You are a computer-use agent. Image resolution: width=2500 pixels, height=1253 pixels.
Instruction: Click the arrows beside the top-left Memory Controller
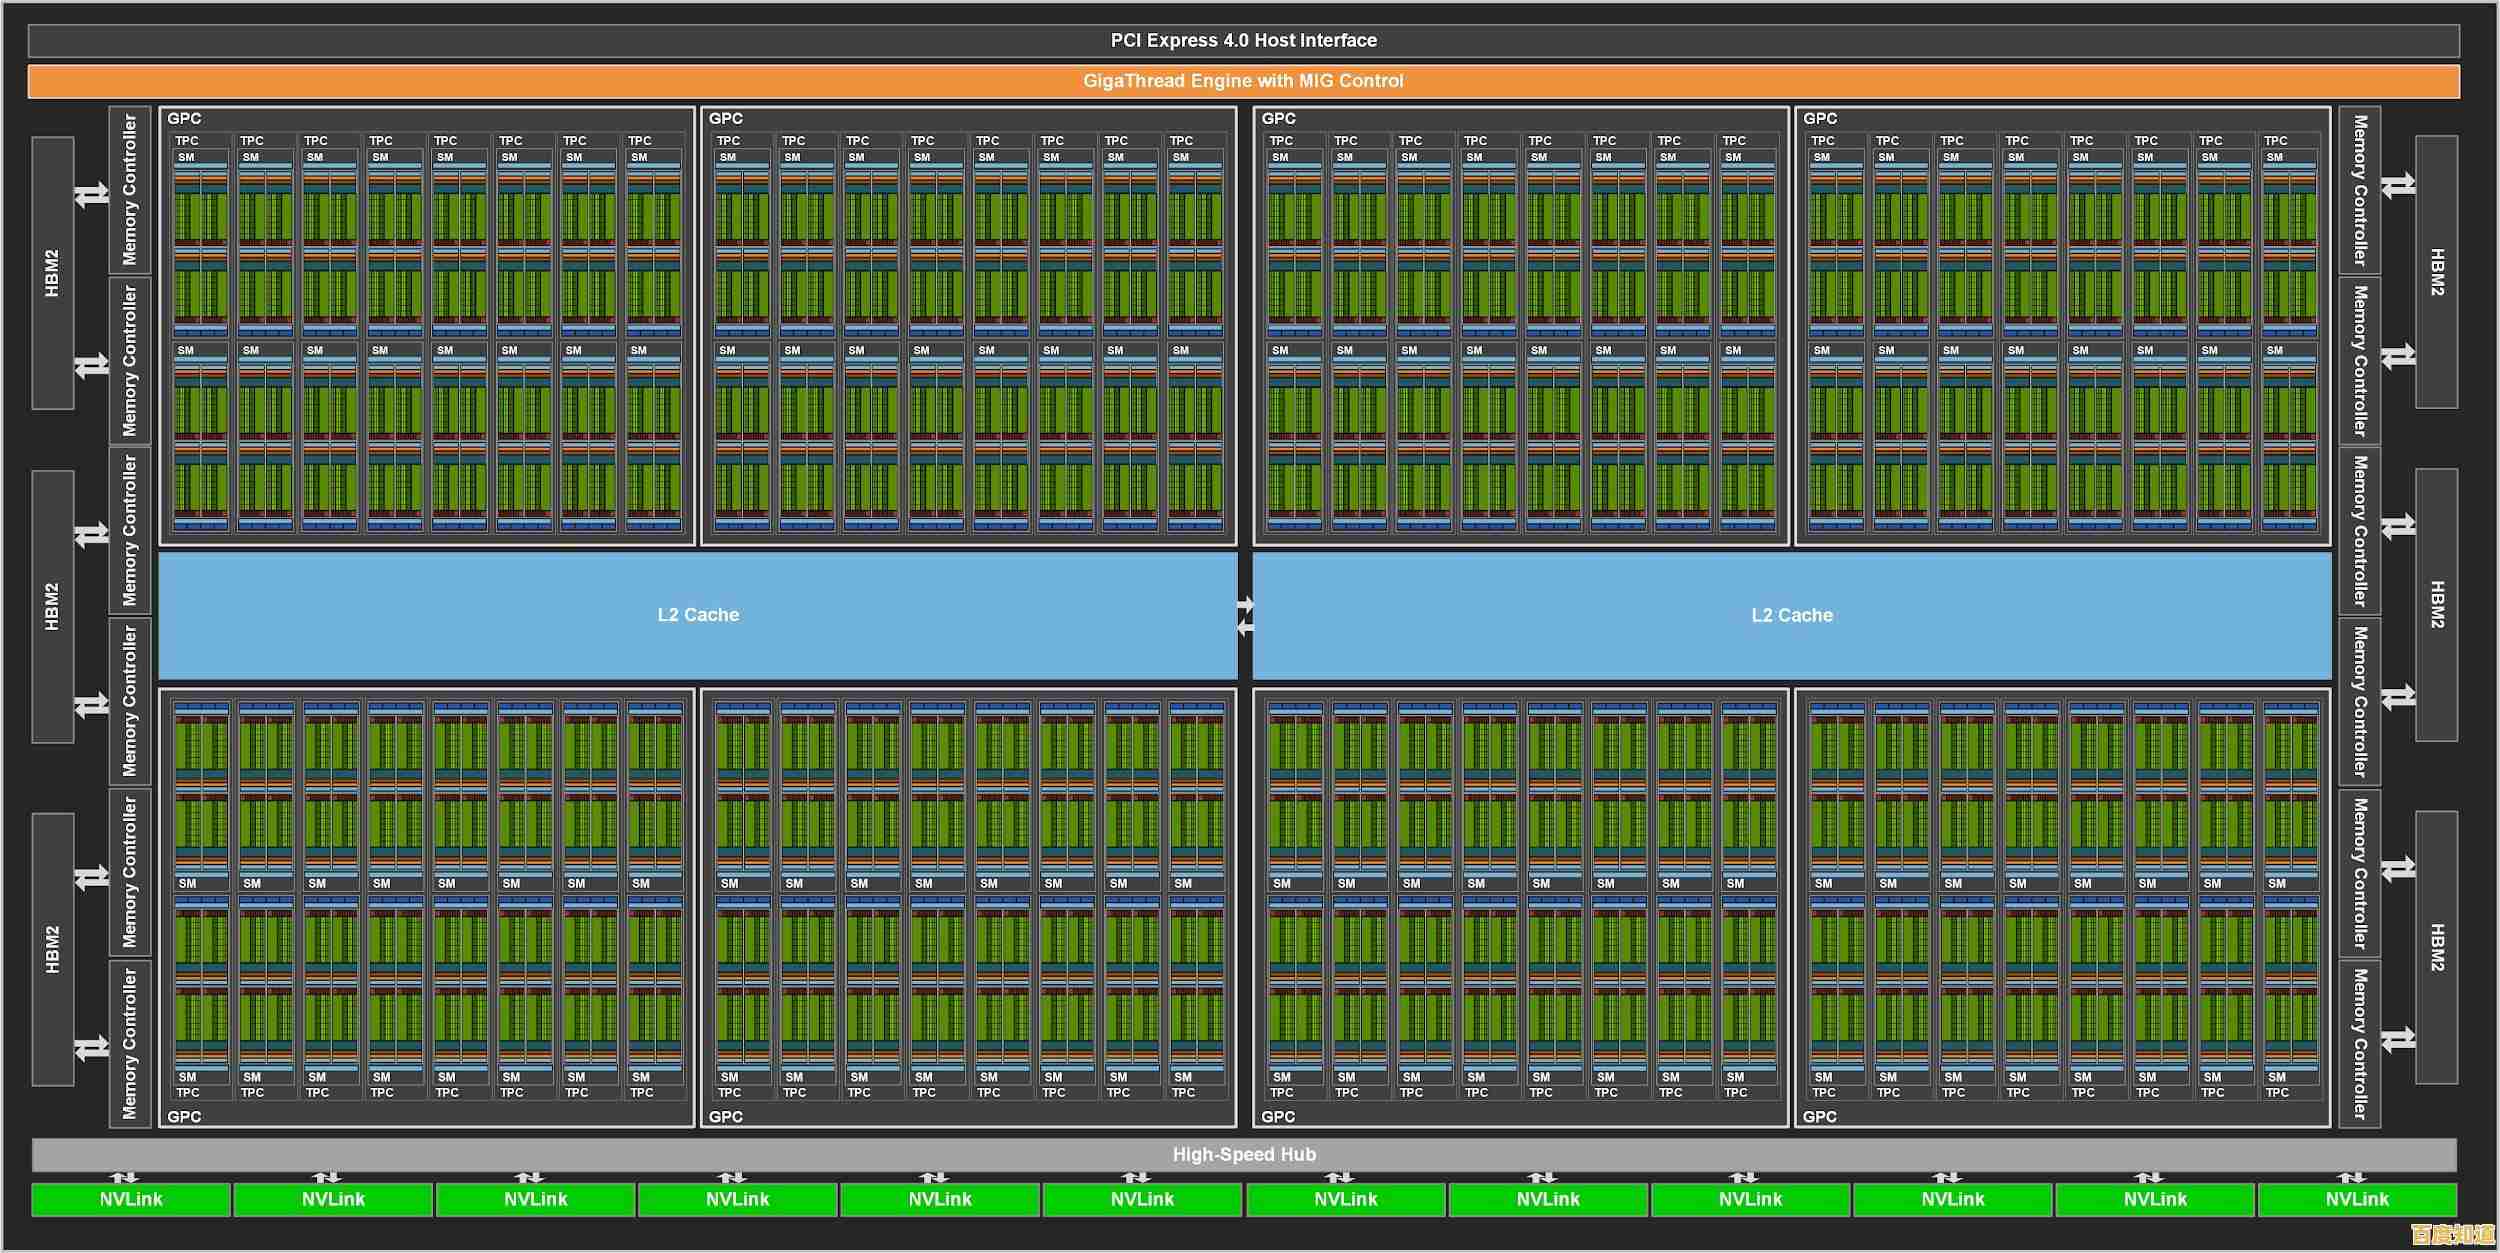point(92,193)
